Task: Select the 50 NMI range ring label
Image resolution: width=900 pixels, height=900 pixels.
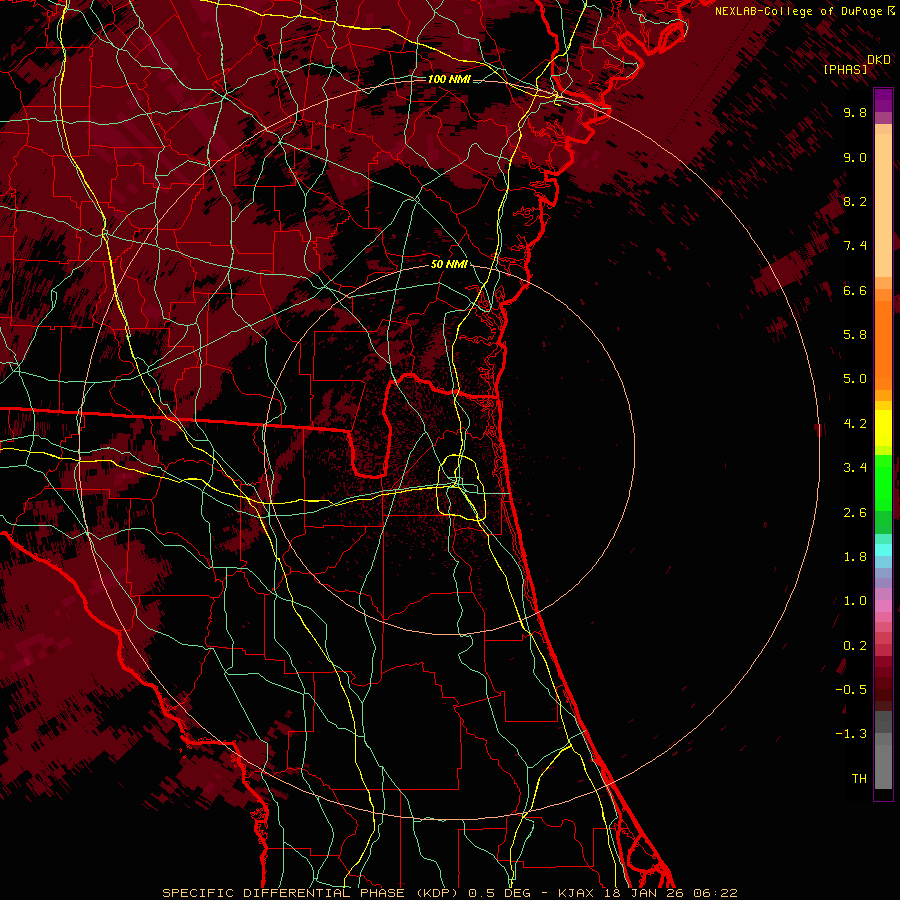Action: (x=449, y=264)
